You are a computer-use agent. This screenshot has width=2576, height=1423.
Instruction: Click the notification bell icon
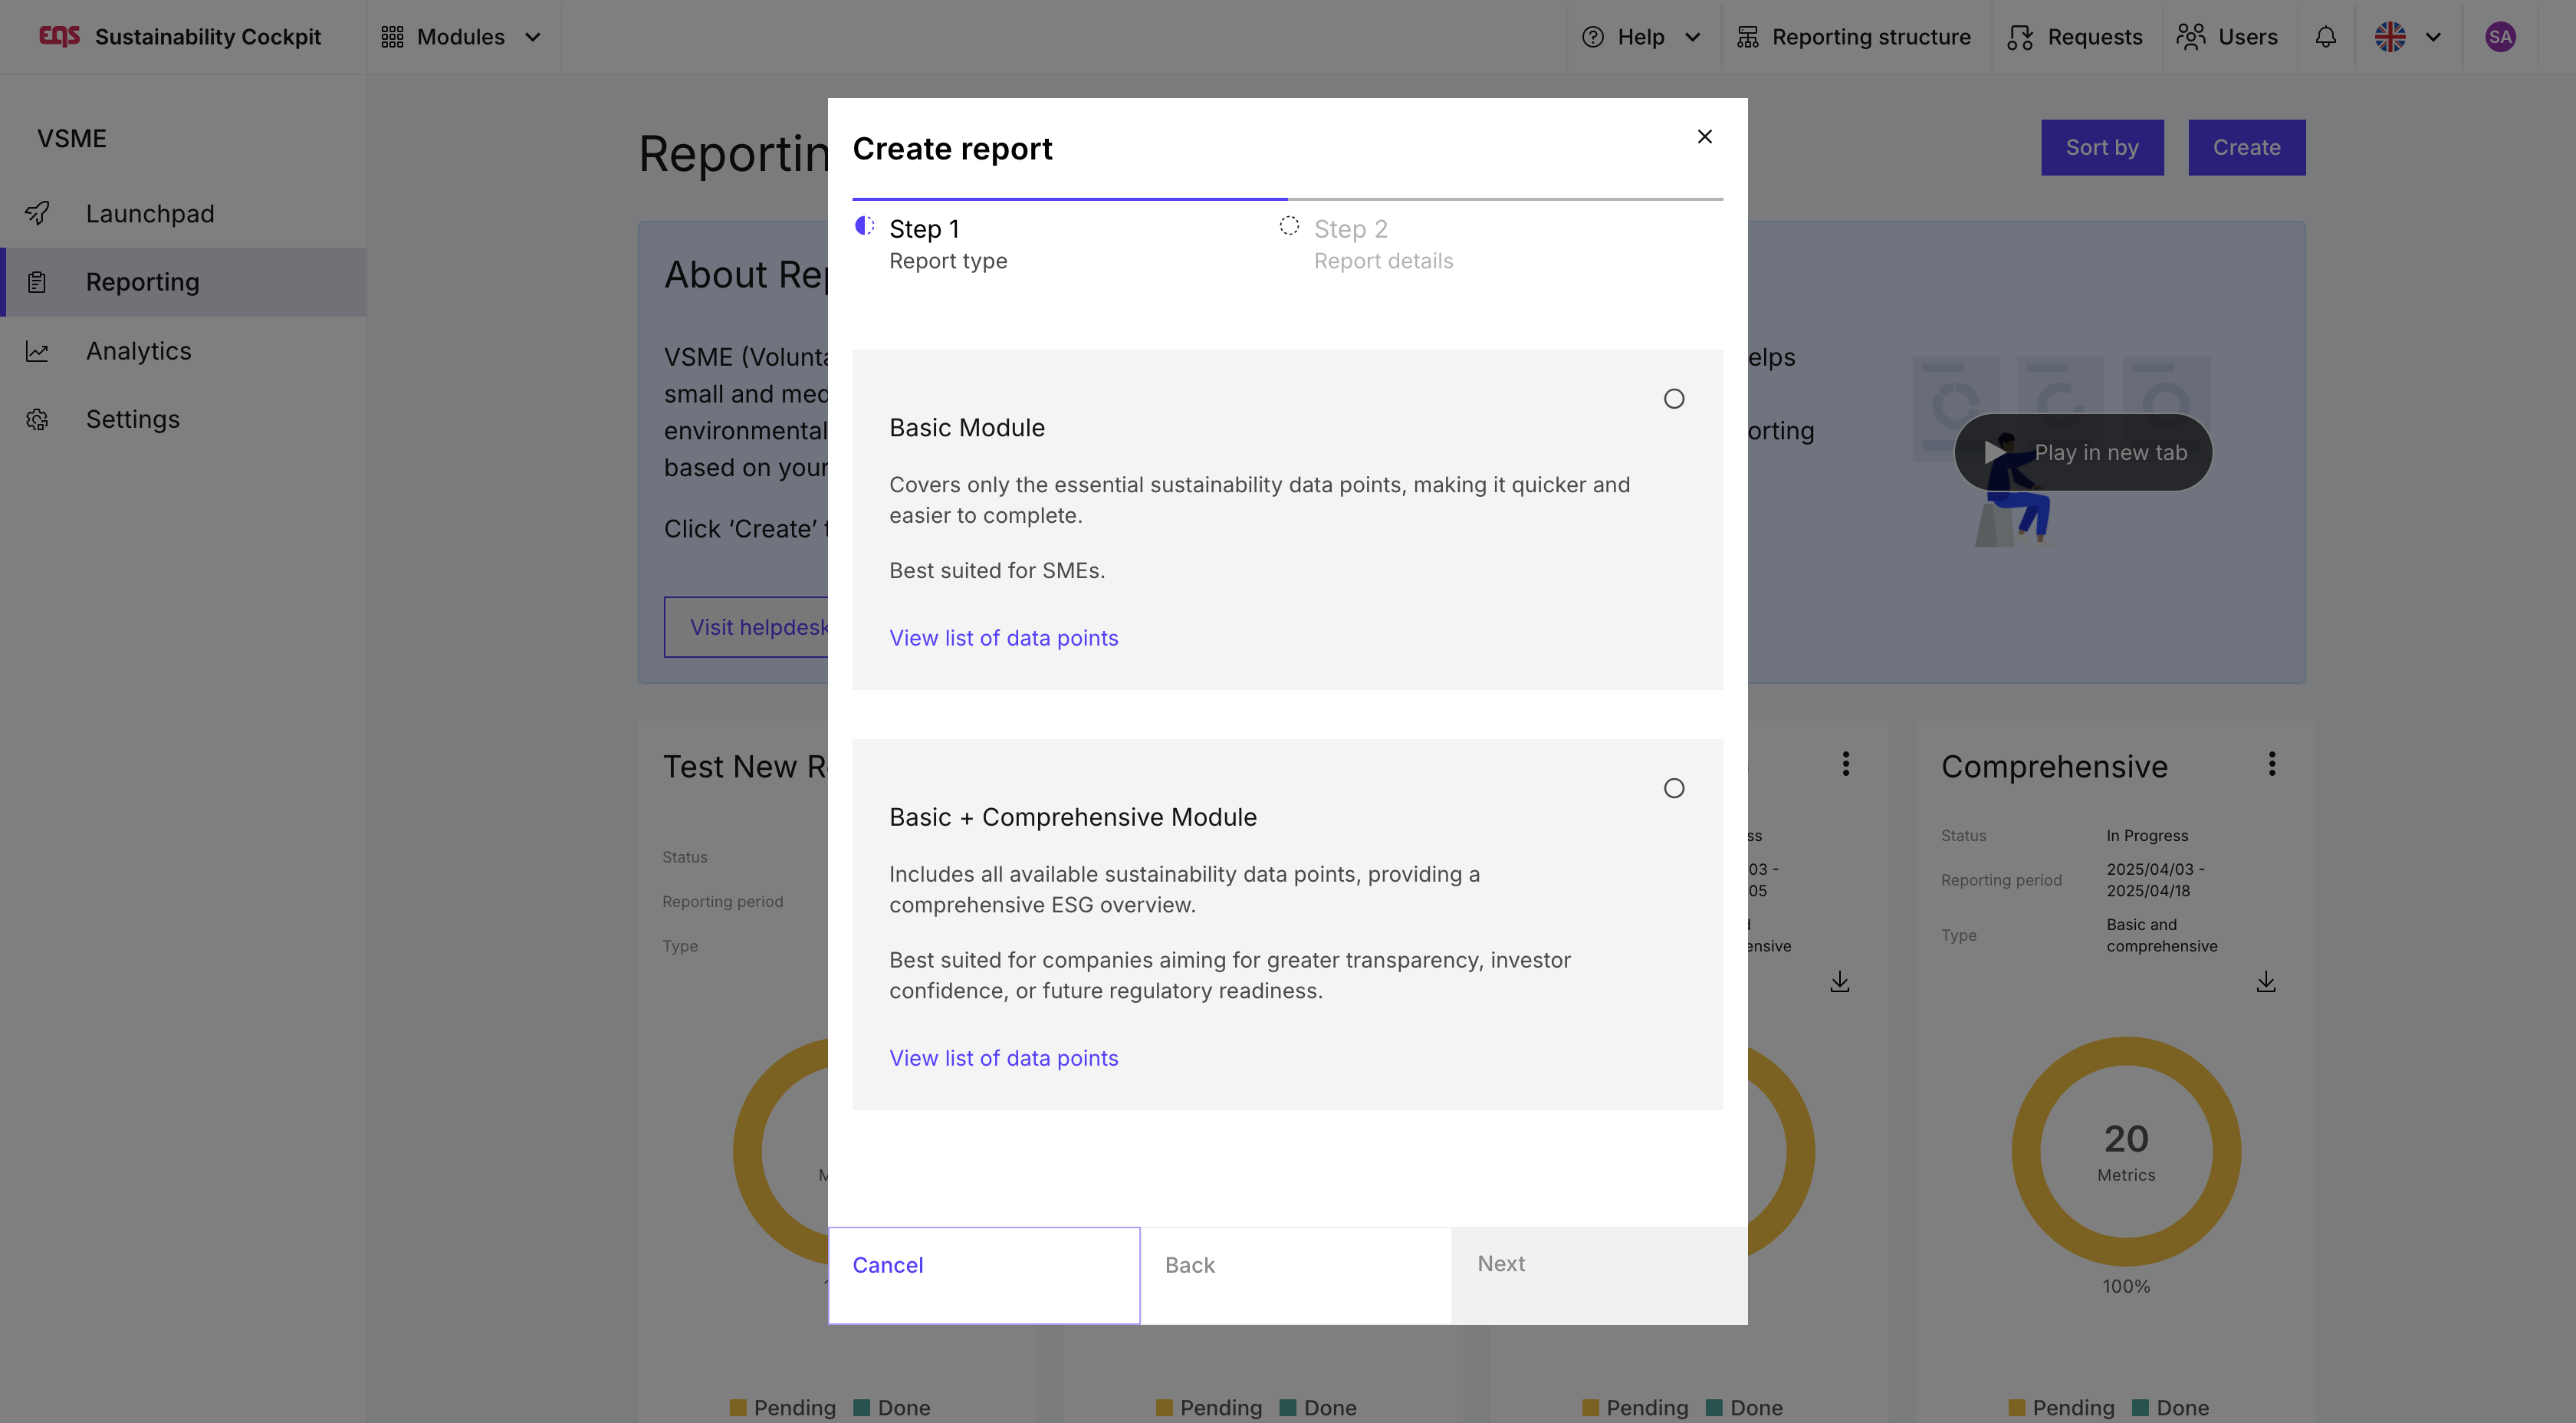2325,37
